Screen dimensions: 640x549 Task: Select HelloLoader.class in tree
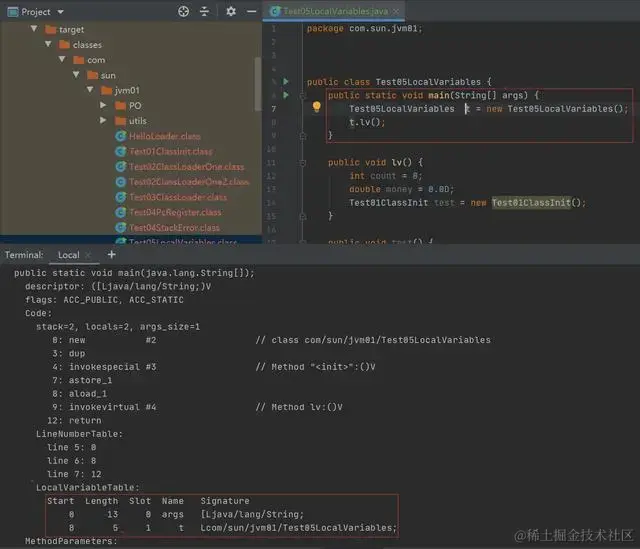pos(165,136)
